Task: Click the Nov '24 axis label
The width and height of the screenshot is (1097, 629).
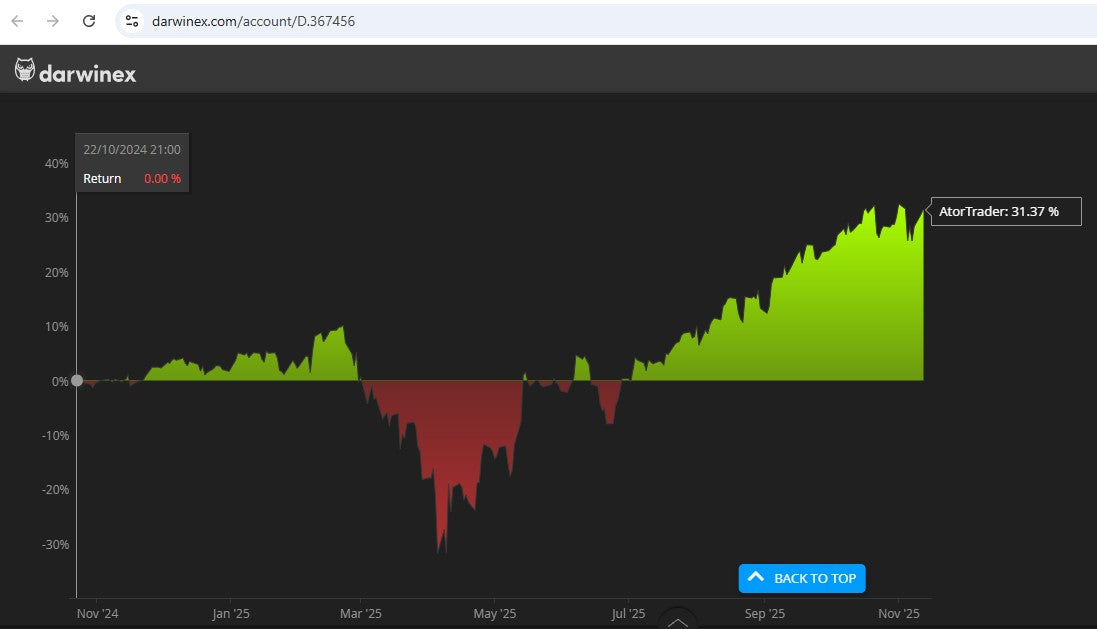Action: (97, 614)
